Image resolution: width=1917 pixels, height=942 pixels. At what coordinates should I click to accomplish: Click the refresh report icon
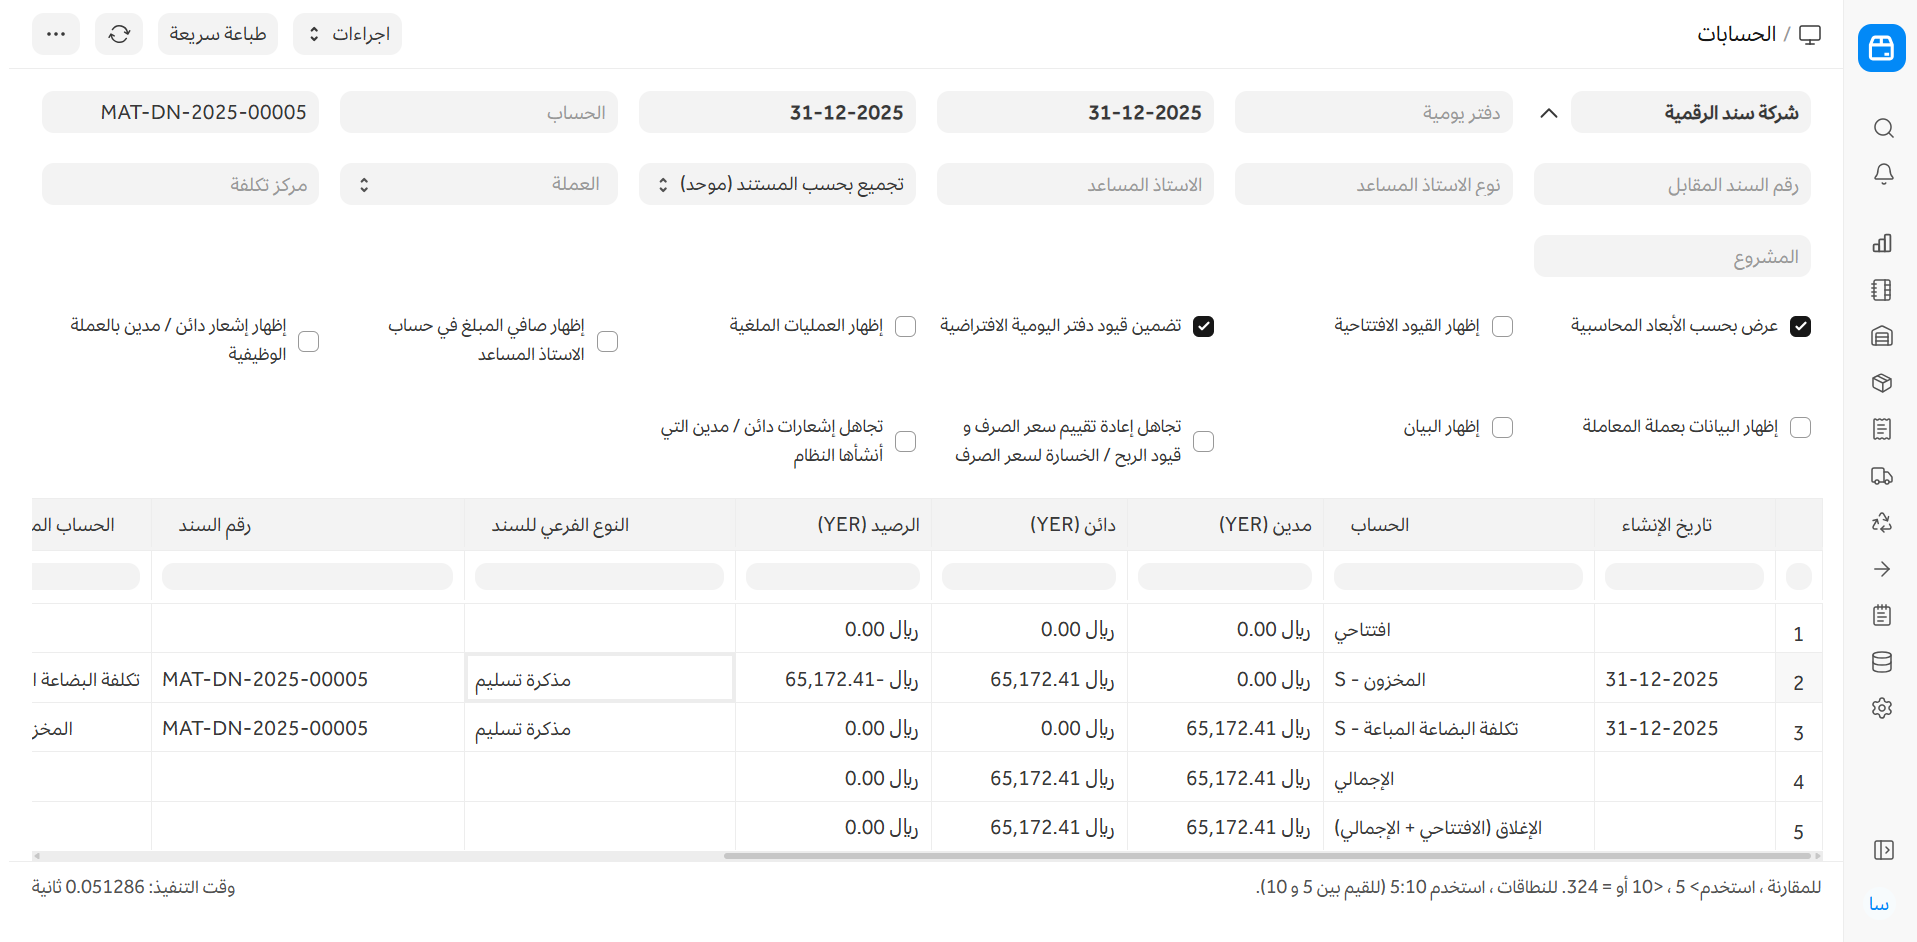[119, 34]
